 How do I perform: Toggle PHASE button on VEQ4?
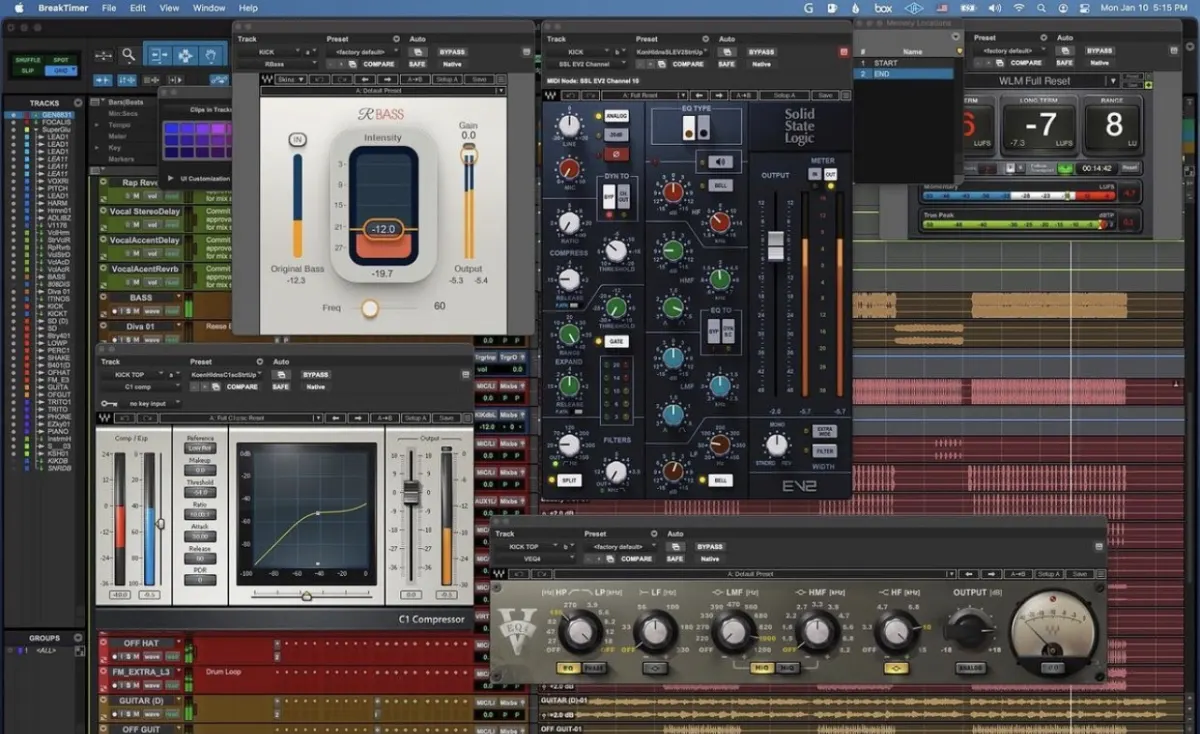[x=594, y=668]
